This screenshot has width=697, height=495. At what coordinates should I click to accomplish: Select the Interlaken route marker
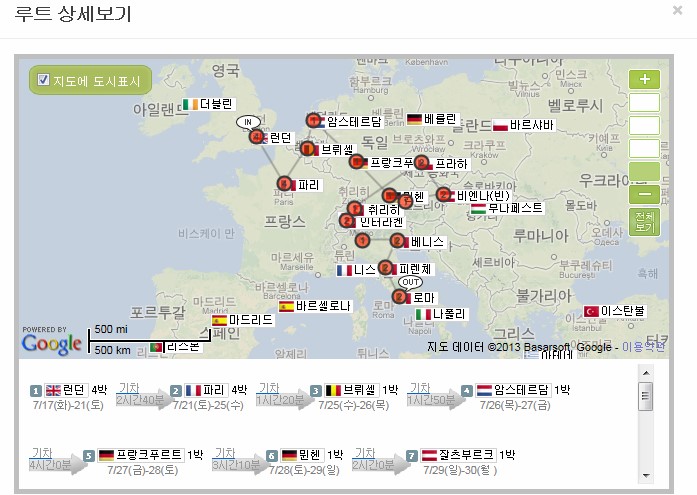[347, 220]
